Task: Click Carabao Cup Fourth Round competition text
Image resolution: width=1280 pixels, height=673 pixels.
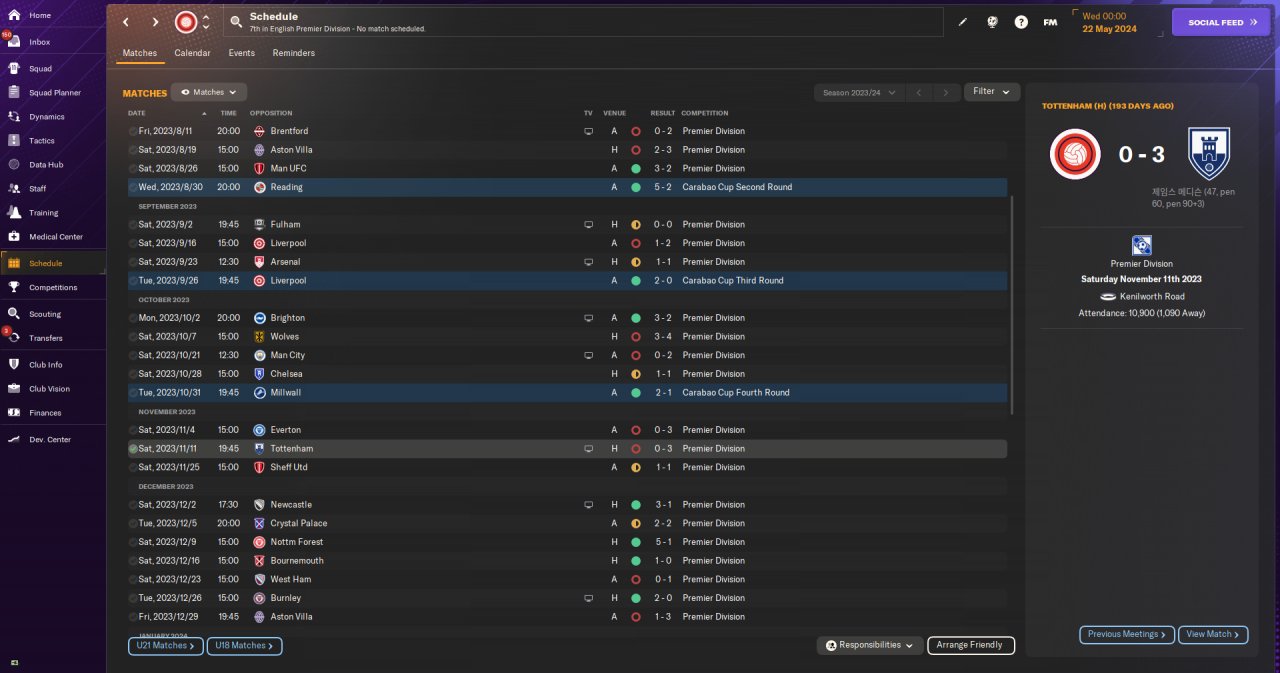Action: click(x=736, y=393)
